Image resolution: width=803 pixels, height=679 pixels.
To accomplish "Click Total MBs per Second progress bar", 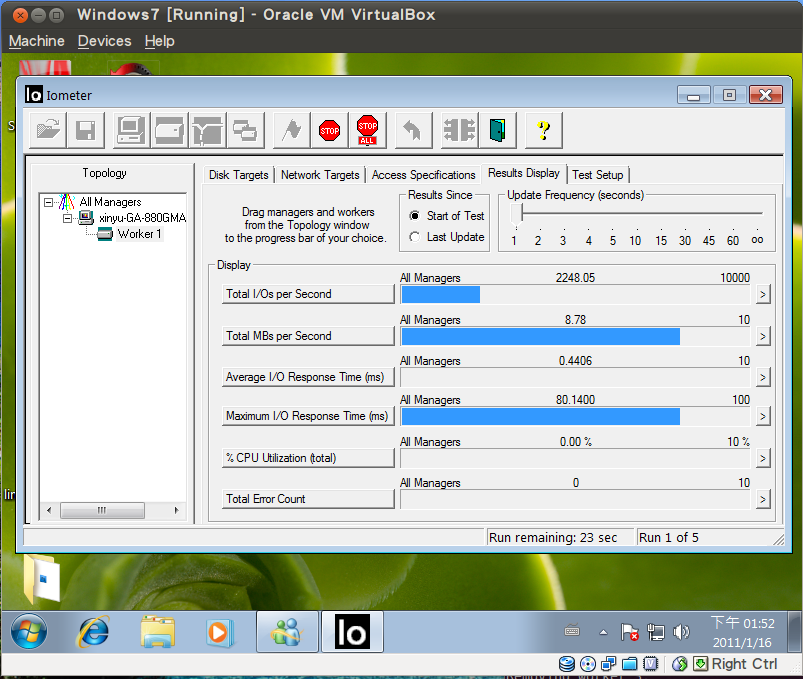I will coord(576,336).
